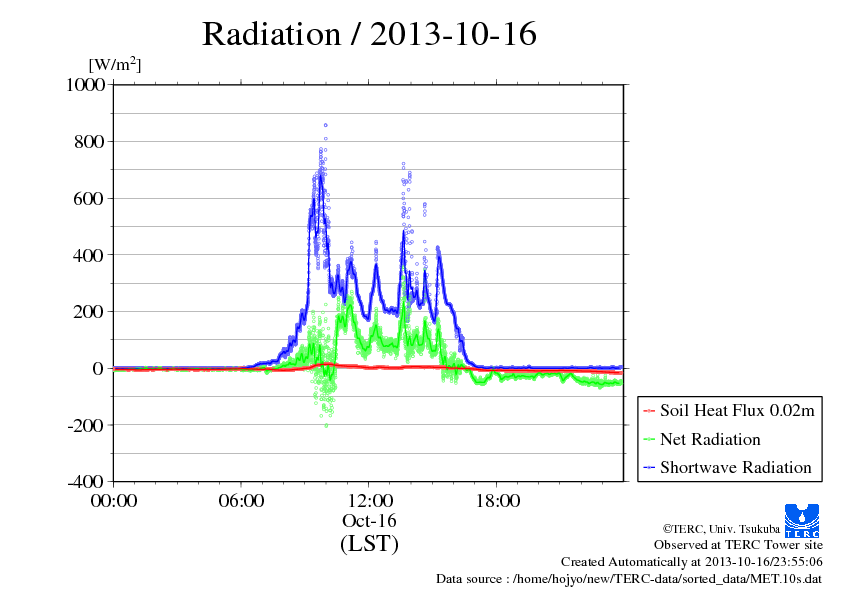
Task: Select the 'Net Radiation' legend entry
Action: (x=701, y=439)
